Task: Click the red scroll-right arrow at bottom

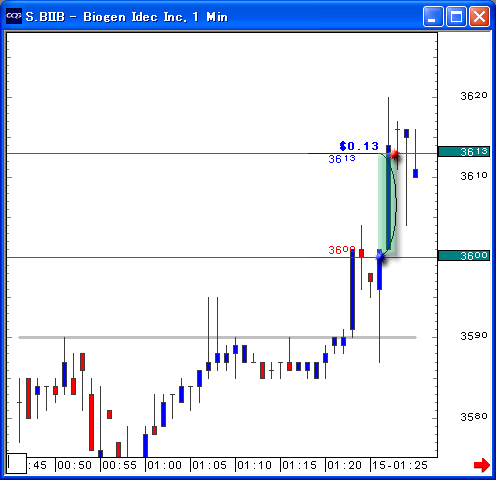Action: tap(482, 465)
